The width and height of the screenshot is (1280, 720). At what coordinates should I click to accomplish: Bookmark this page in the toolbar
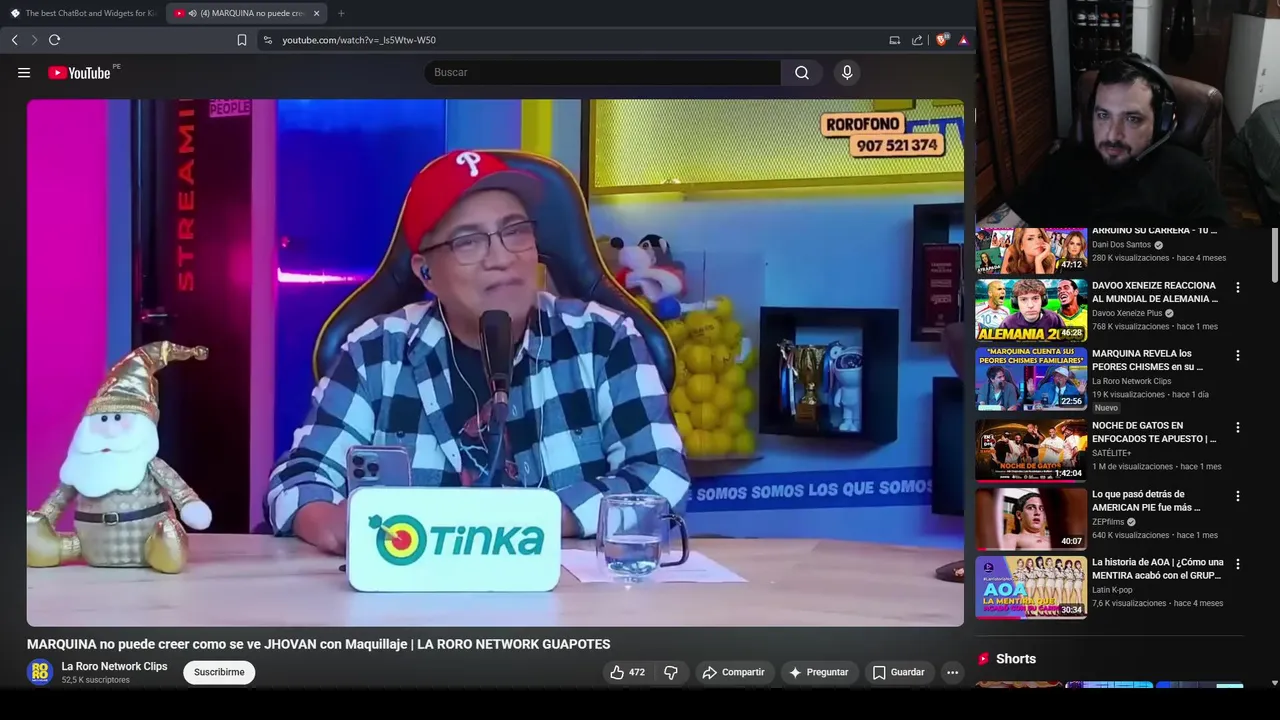pyautogui.click(x=241, y=40)
